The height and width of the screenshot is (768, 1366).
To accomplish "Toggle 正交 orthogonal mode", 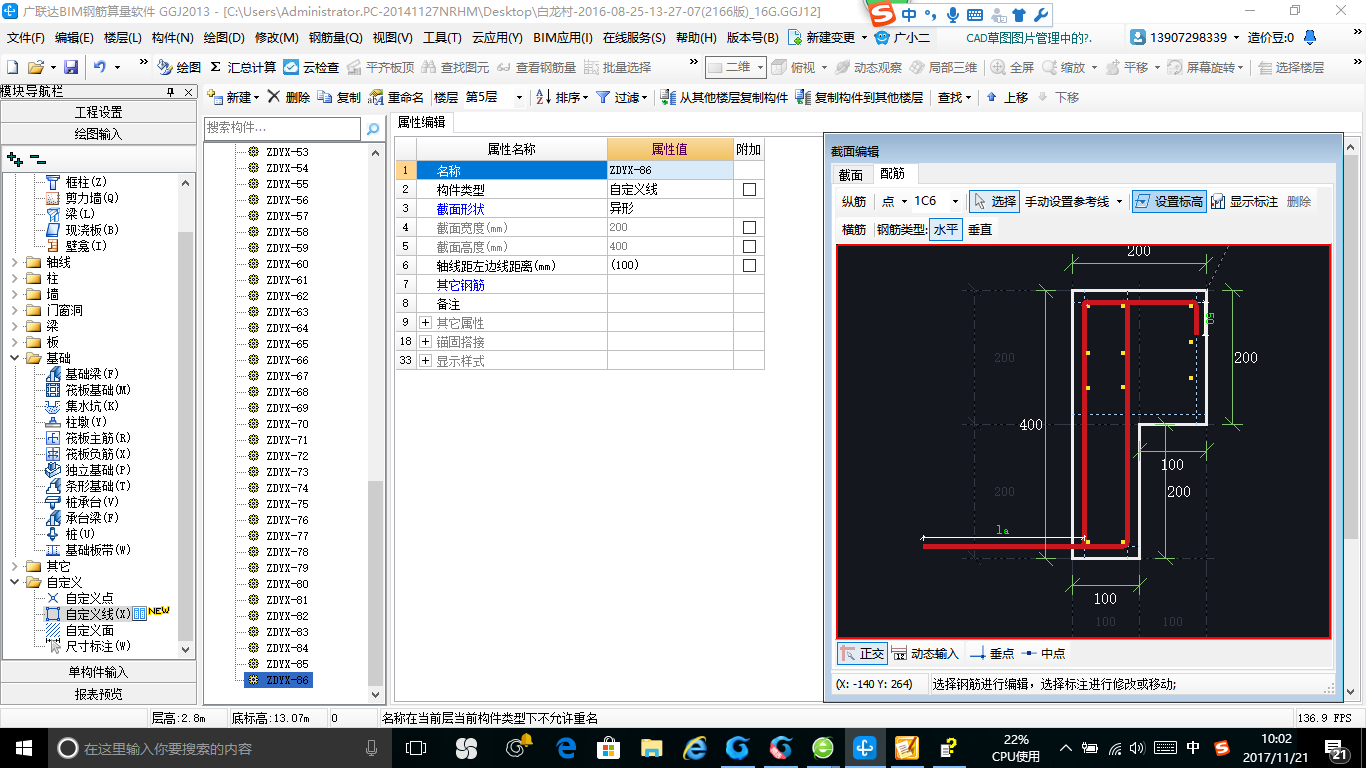I will [x=862, y=653].
